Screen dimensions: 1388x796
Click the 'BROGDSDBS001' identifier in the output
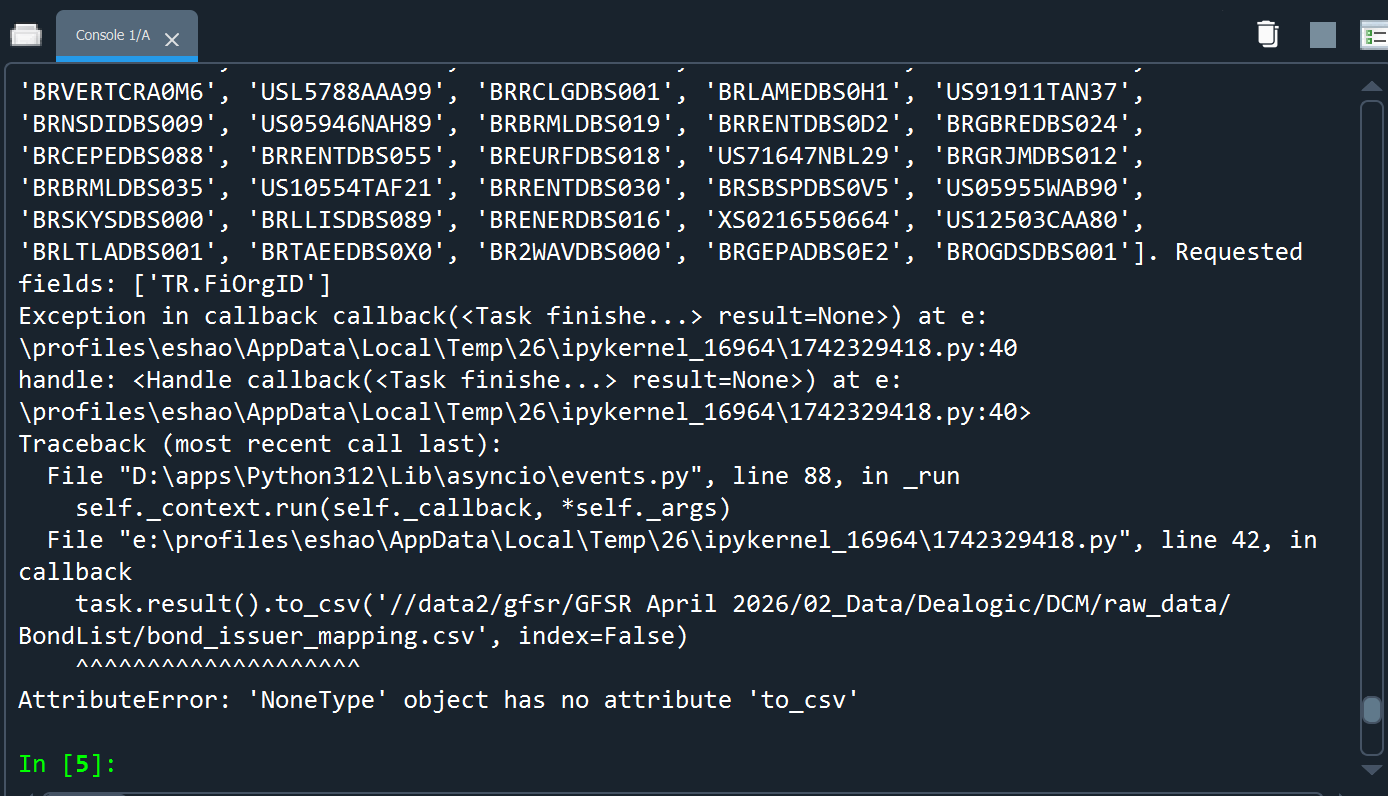click(x=1030, y=252)
